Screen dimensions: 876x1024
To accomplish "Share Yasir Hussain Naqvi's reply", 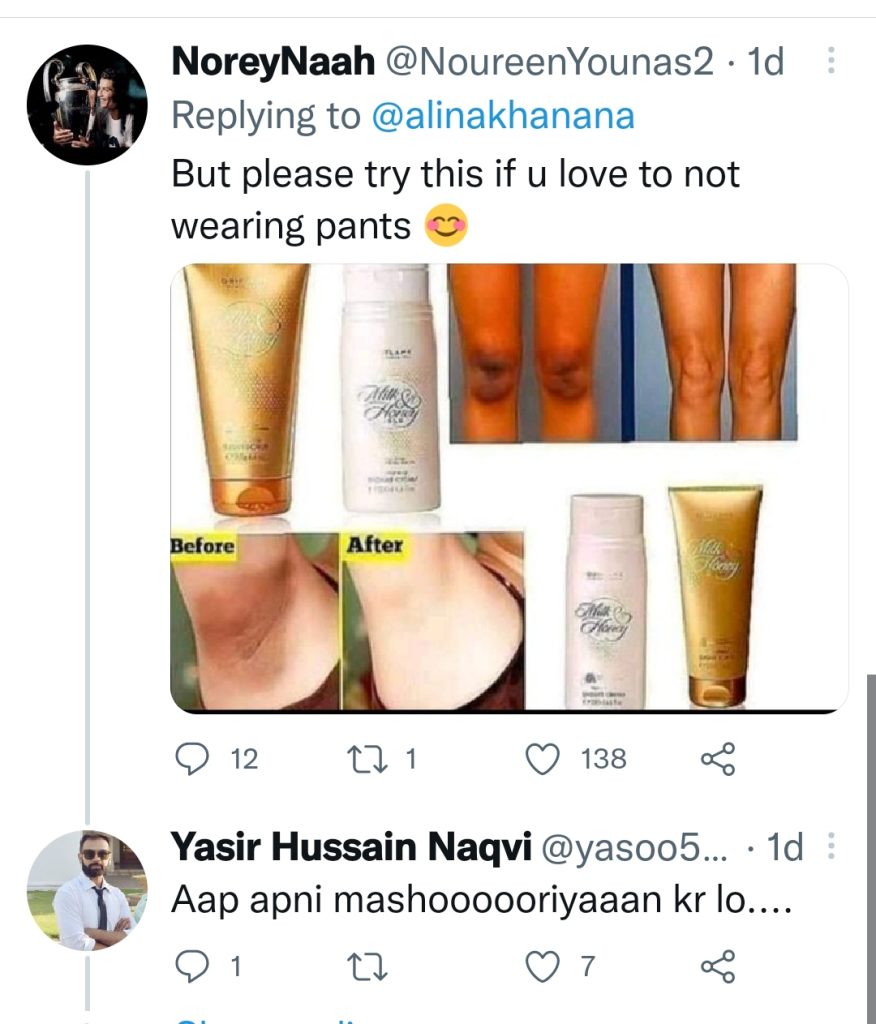I will pos(718,966).
